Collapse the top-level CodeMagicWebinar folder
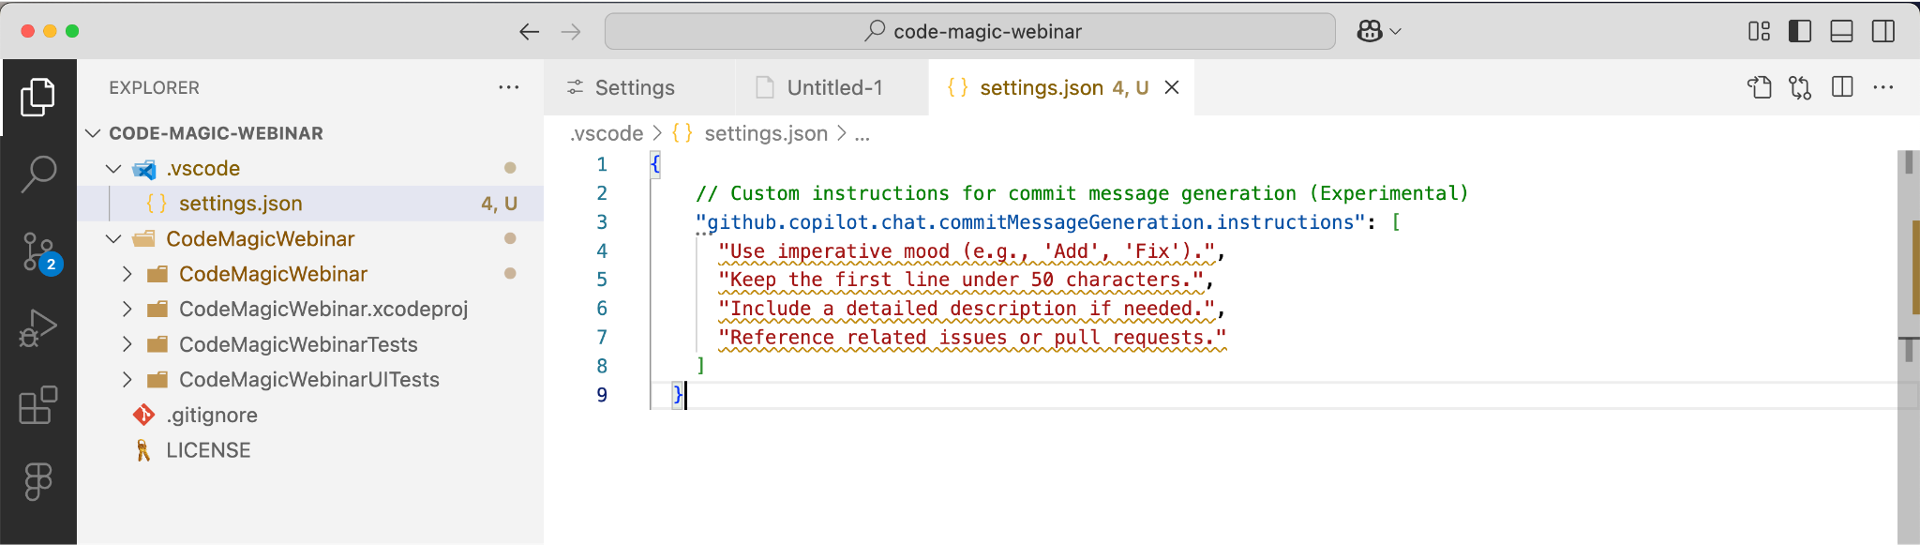The height and width of the screenshot is (546, 1920). [x=114, y=239]
